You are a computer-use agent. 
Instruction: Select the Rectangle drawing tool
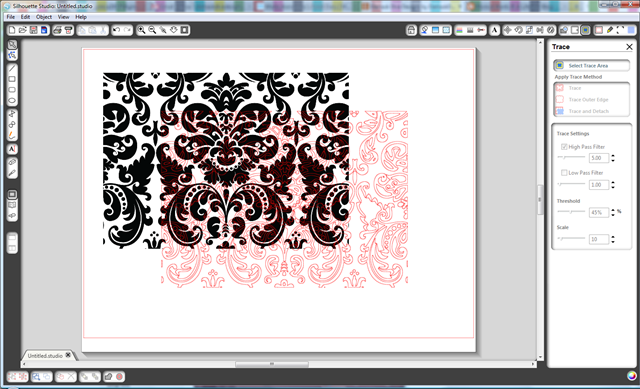click(12, 79)
